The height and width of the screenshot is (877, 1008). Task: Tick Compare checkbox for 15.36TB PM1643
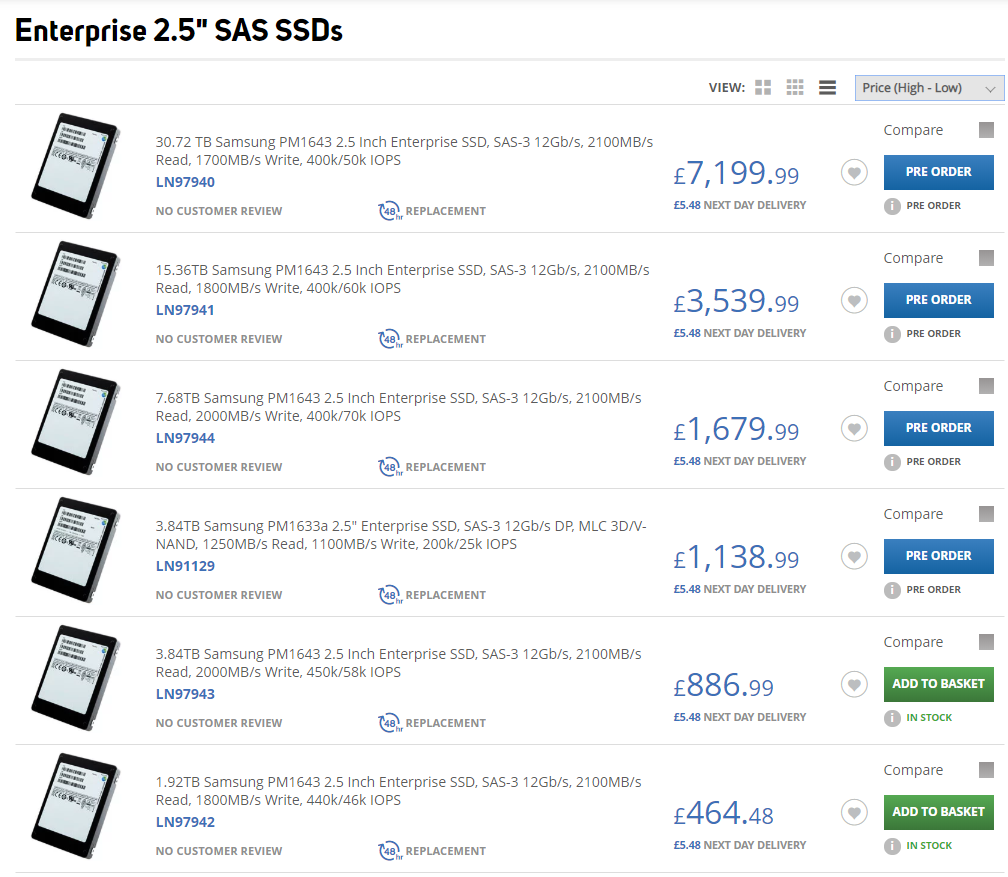986,258
